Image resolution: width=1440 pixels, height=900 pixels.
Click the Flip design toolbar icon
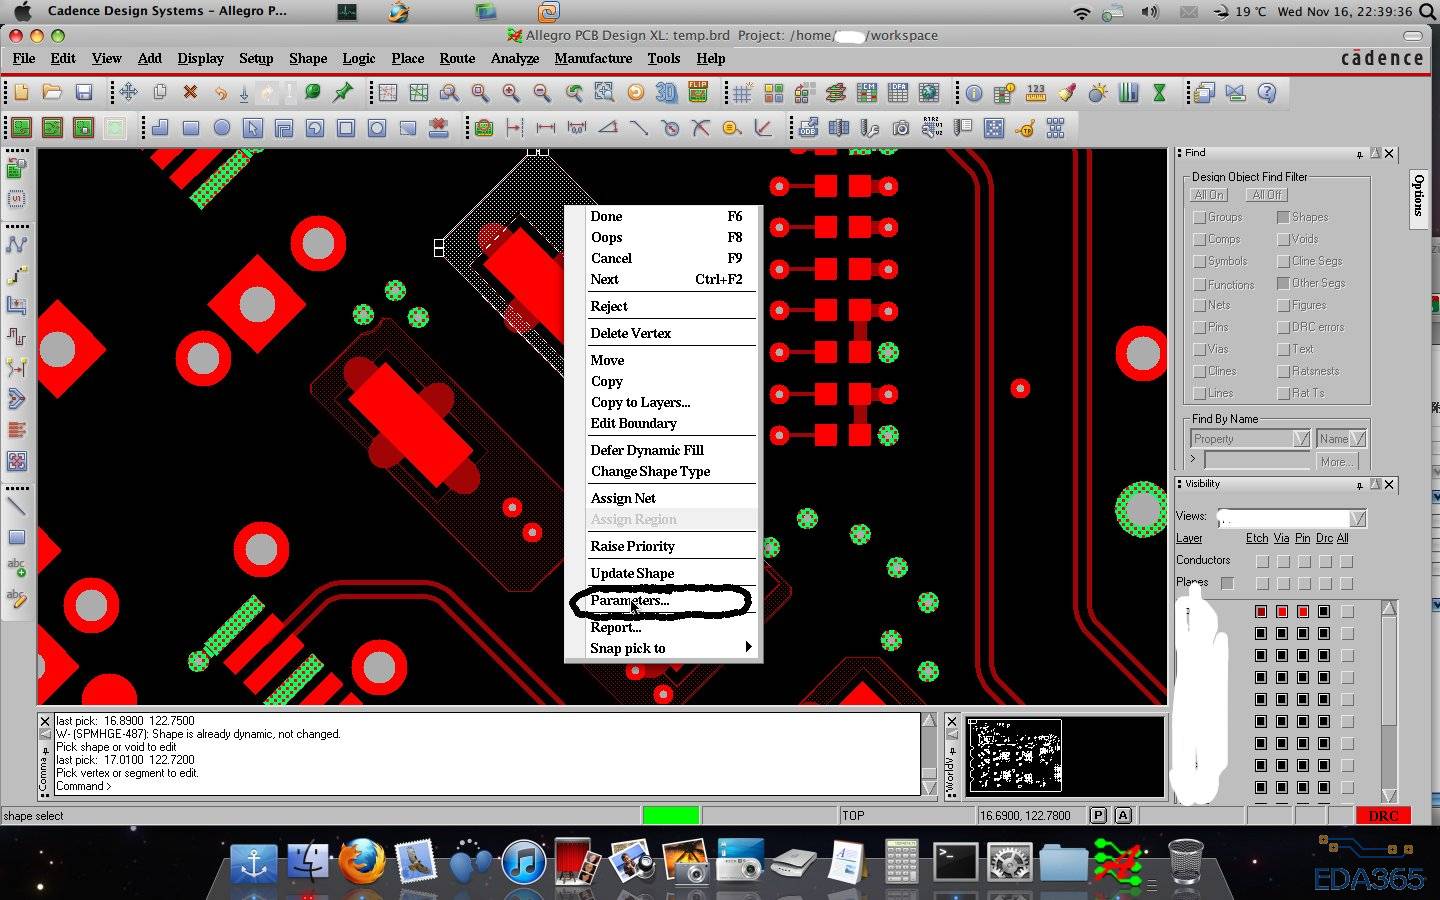[698, 93]
